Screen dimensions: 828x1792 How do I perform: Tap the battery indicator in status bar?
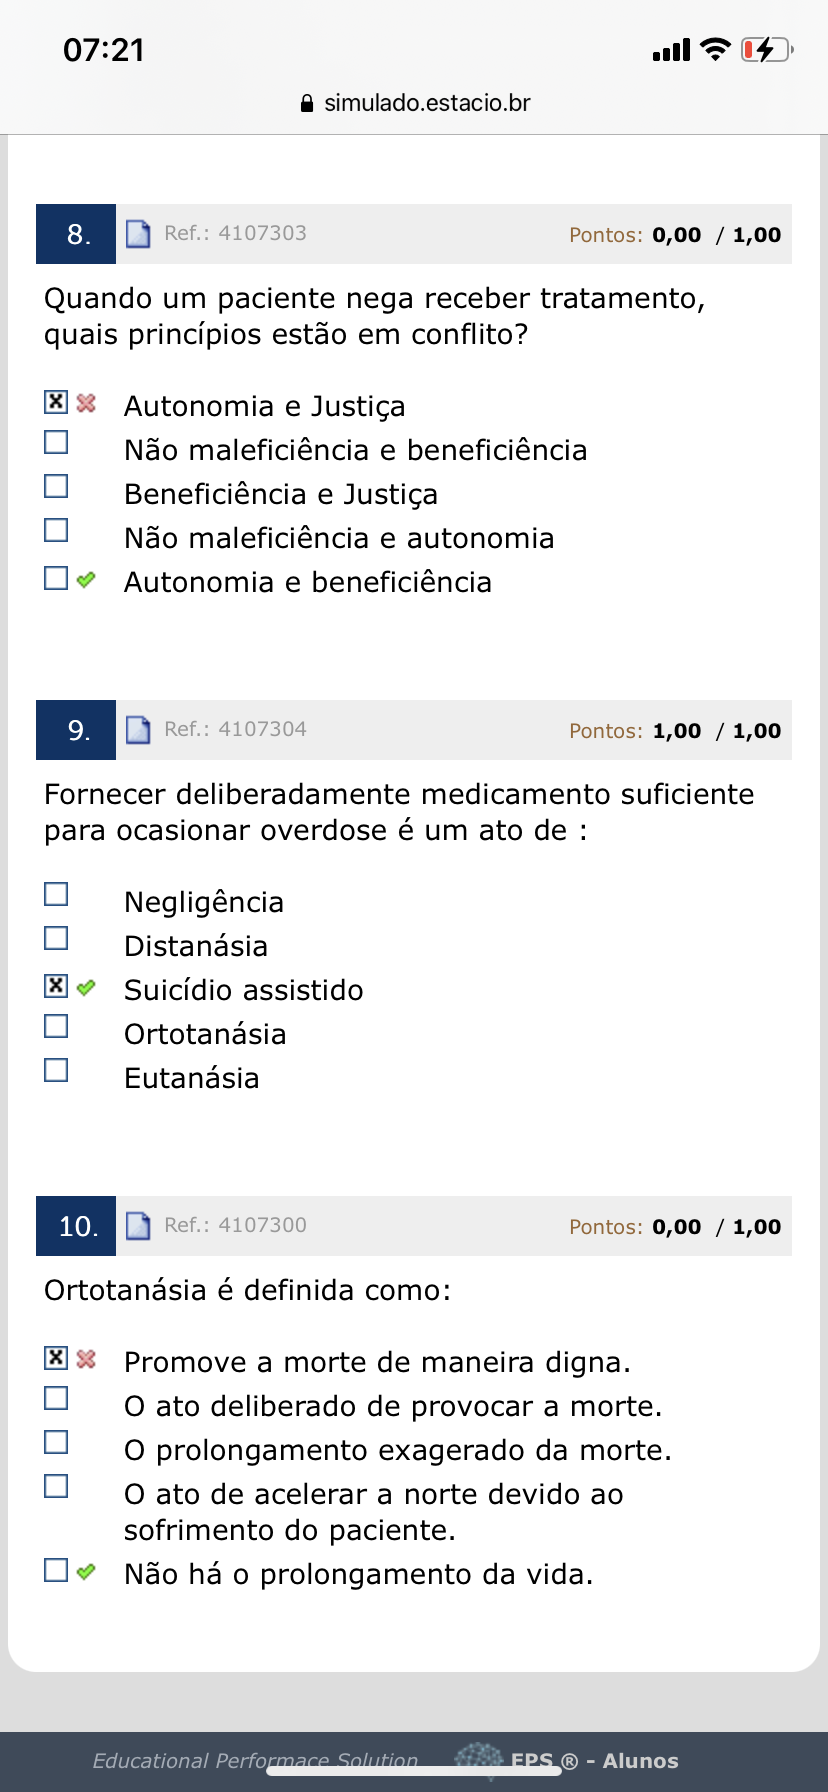tap(766, 49)
